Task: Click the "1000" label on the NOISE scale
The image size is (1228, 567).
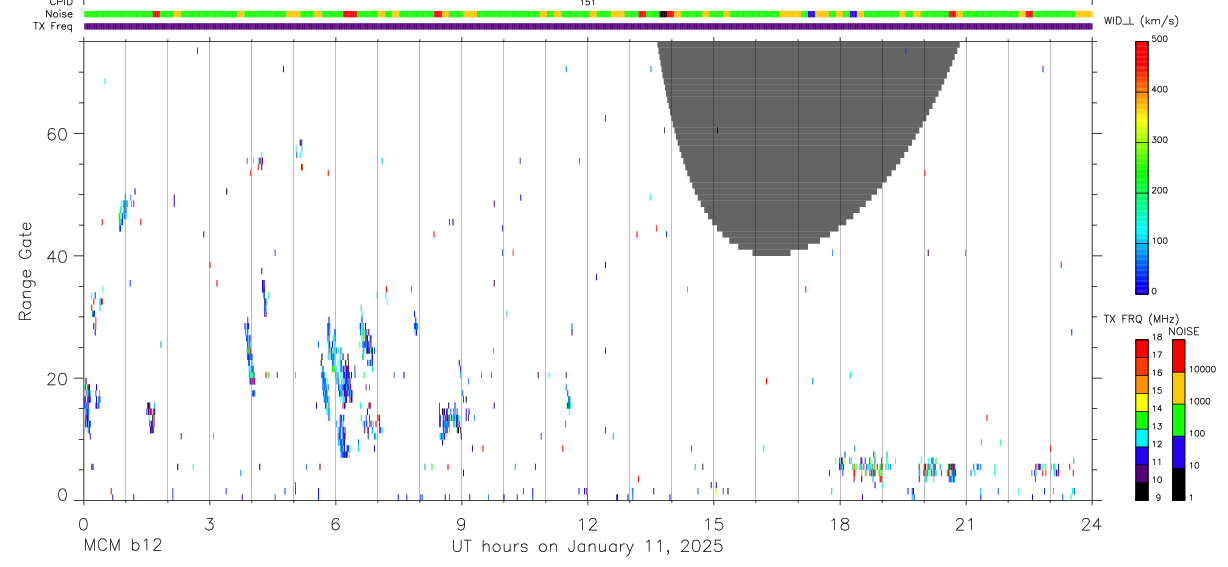Action: coord(1199,401)
